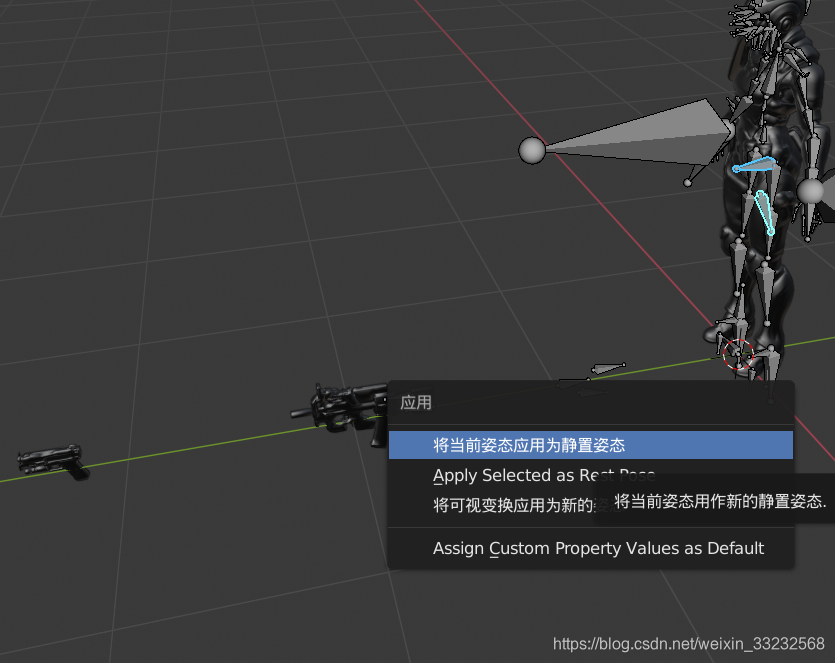The image size is (835, 663).
Task: Select the submachine gun object
Action: pos(341,413)
